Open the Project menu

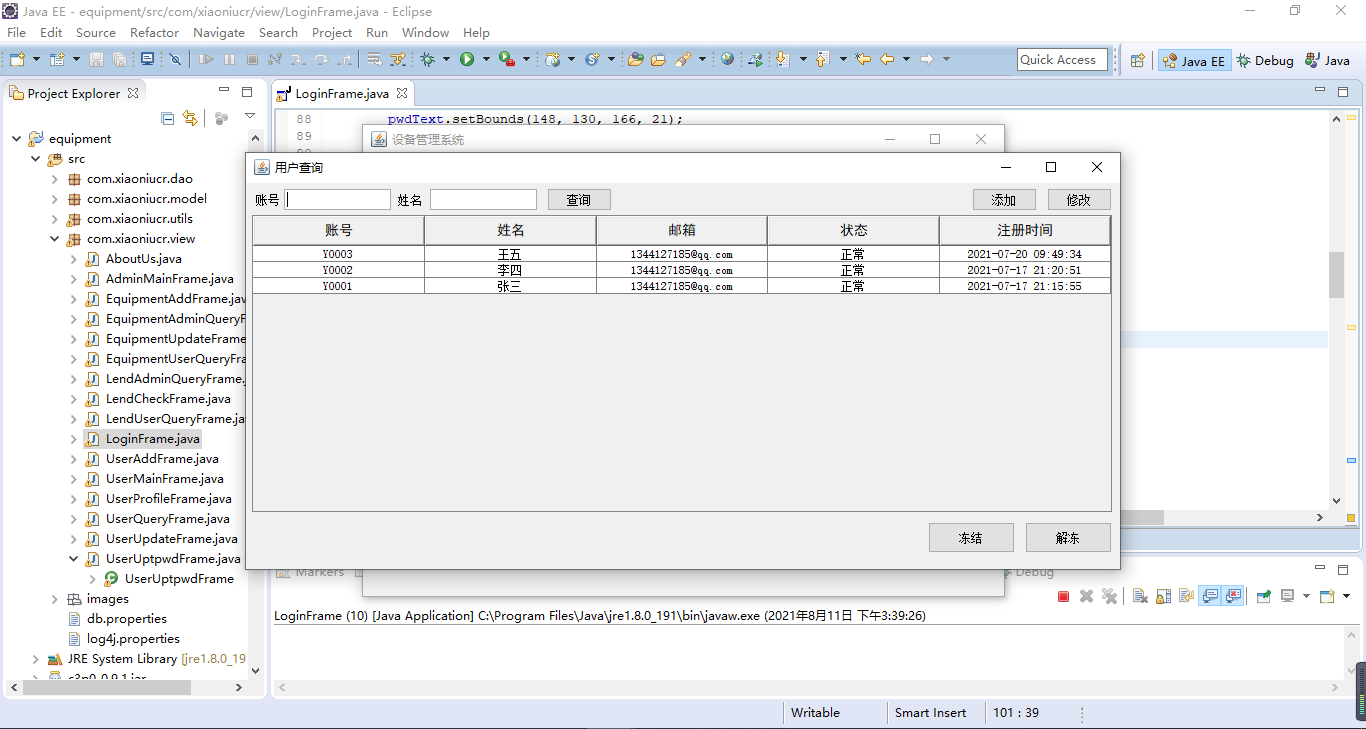pos(332,33)
